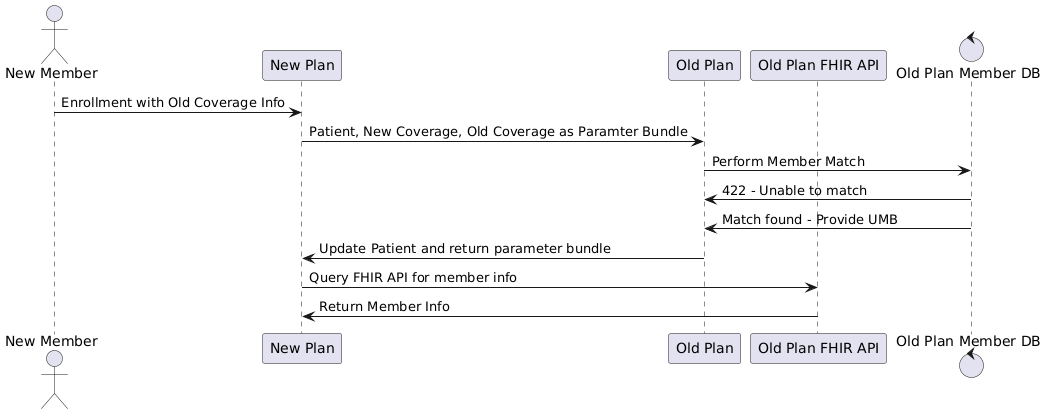Viewport: 1047px width, 414px height.
Task: Select the 'Match found - Provide UMB' message
Action: coord(809,219)
